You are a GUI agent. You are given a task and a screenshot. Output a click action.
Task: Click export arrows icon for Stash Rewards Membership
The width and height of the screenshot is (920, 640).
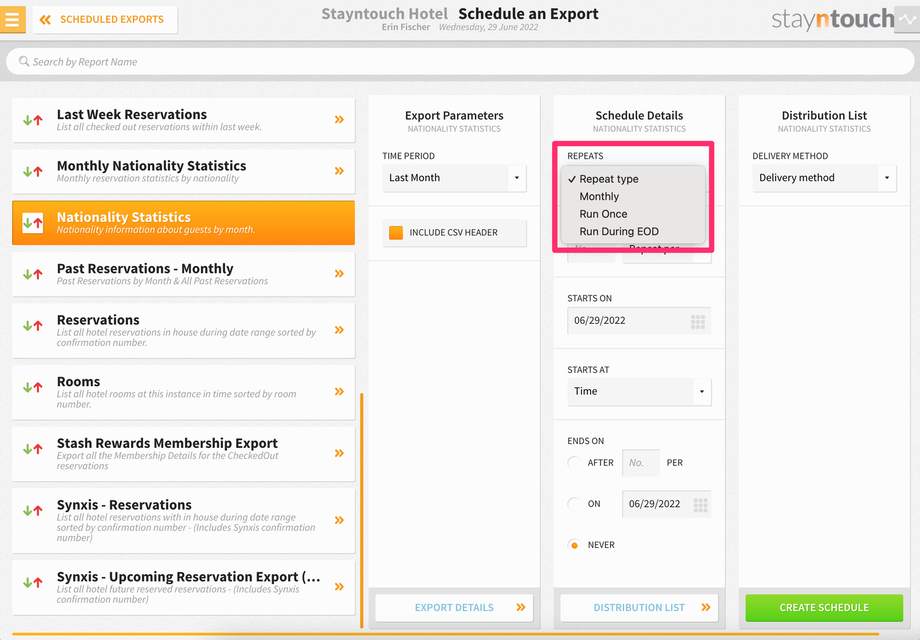point(33,449)
